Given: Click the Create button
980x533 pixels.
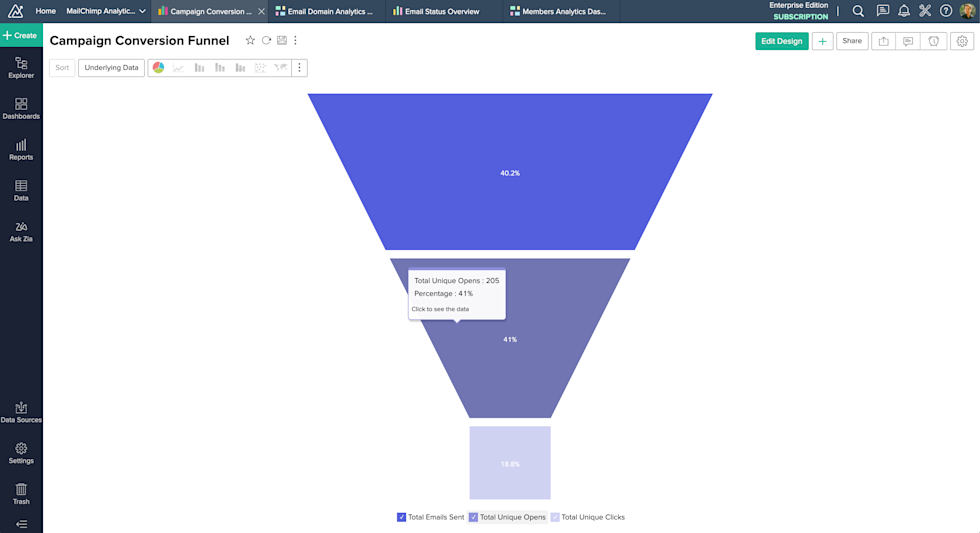Looking at the screenshot, I should click(21, 36).
